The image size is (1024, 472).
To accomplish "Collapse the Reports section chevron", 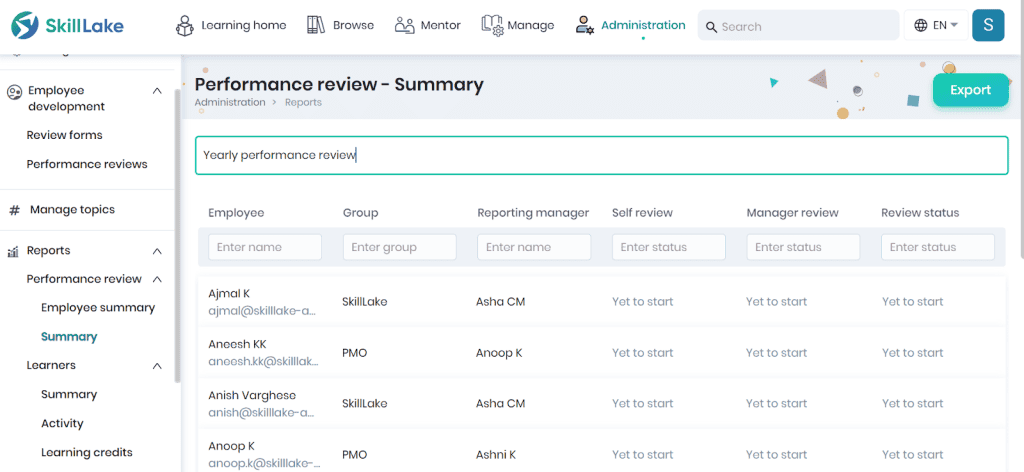I will tap(157, 251).
